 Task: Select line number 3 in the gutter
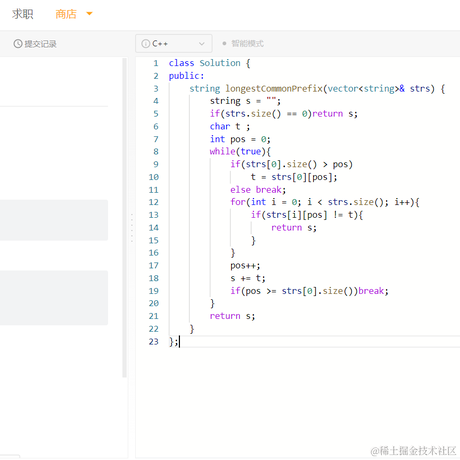[x=156, y=88]
